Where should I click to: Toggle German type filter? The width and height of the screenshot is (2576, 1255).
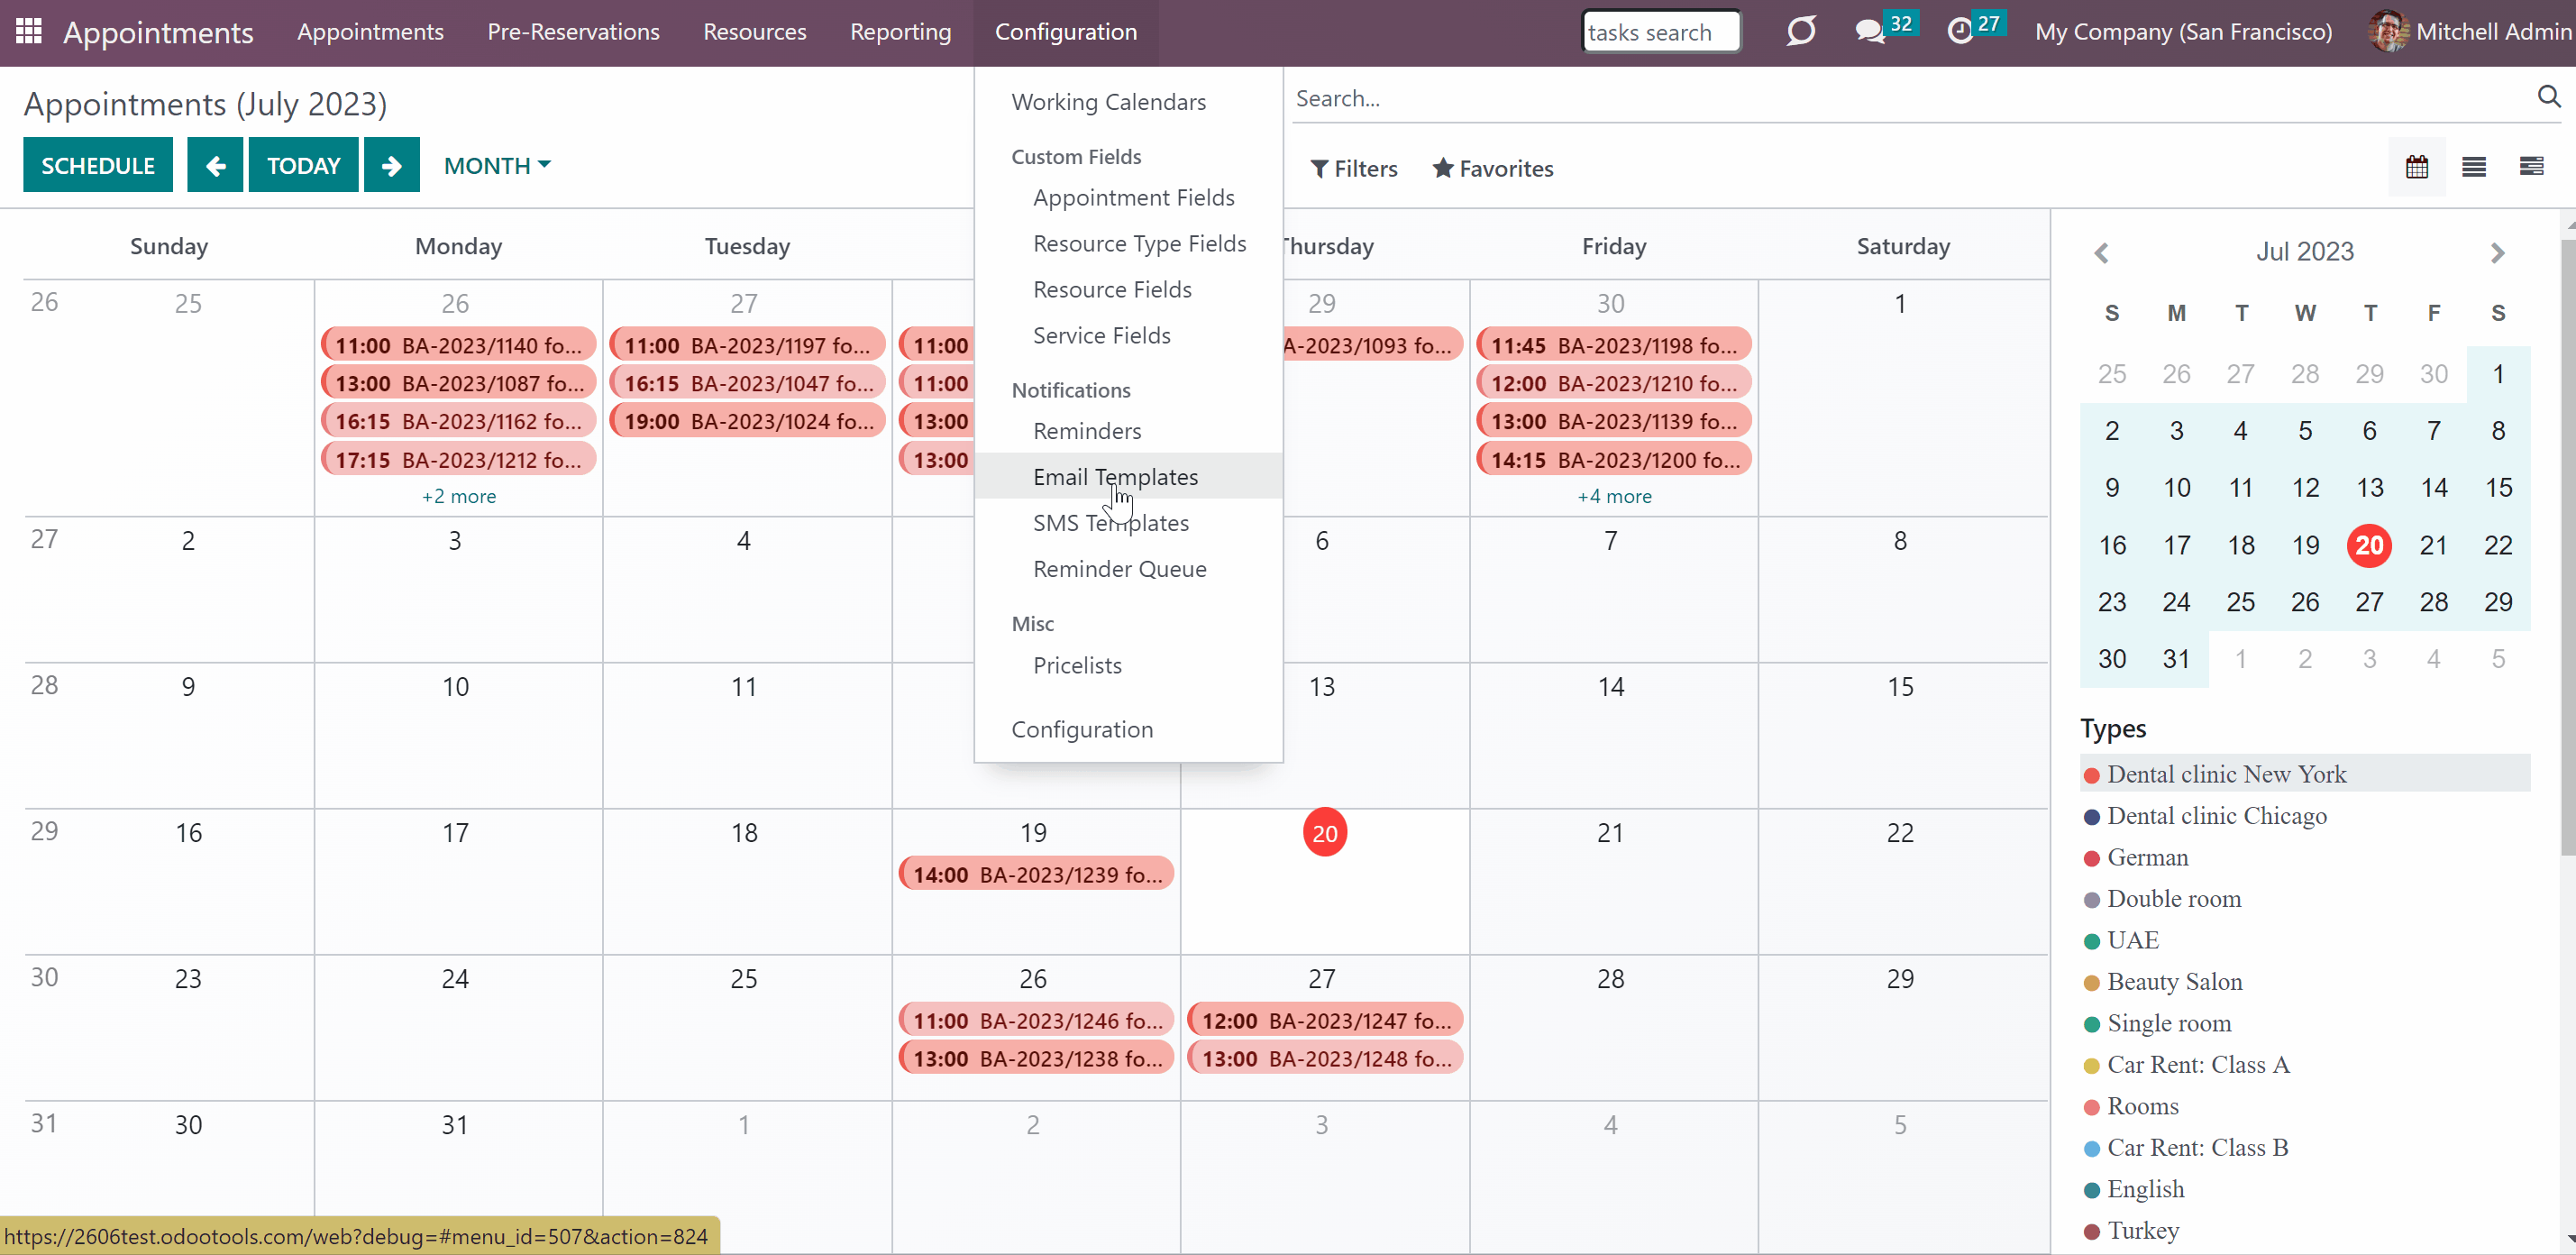click(2304, 857)
